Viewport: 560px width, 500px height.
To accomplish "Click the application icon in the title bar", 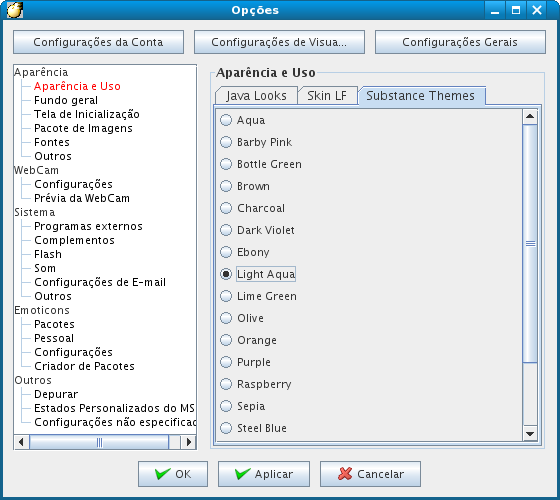I will pos(15,10).
